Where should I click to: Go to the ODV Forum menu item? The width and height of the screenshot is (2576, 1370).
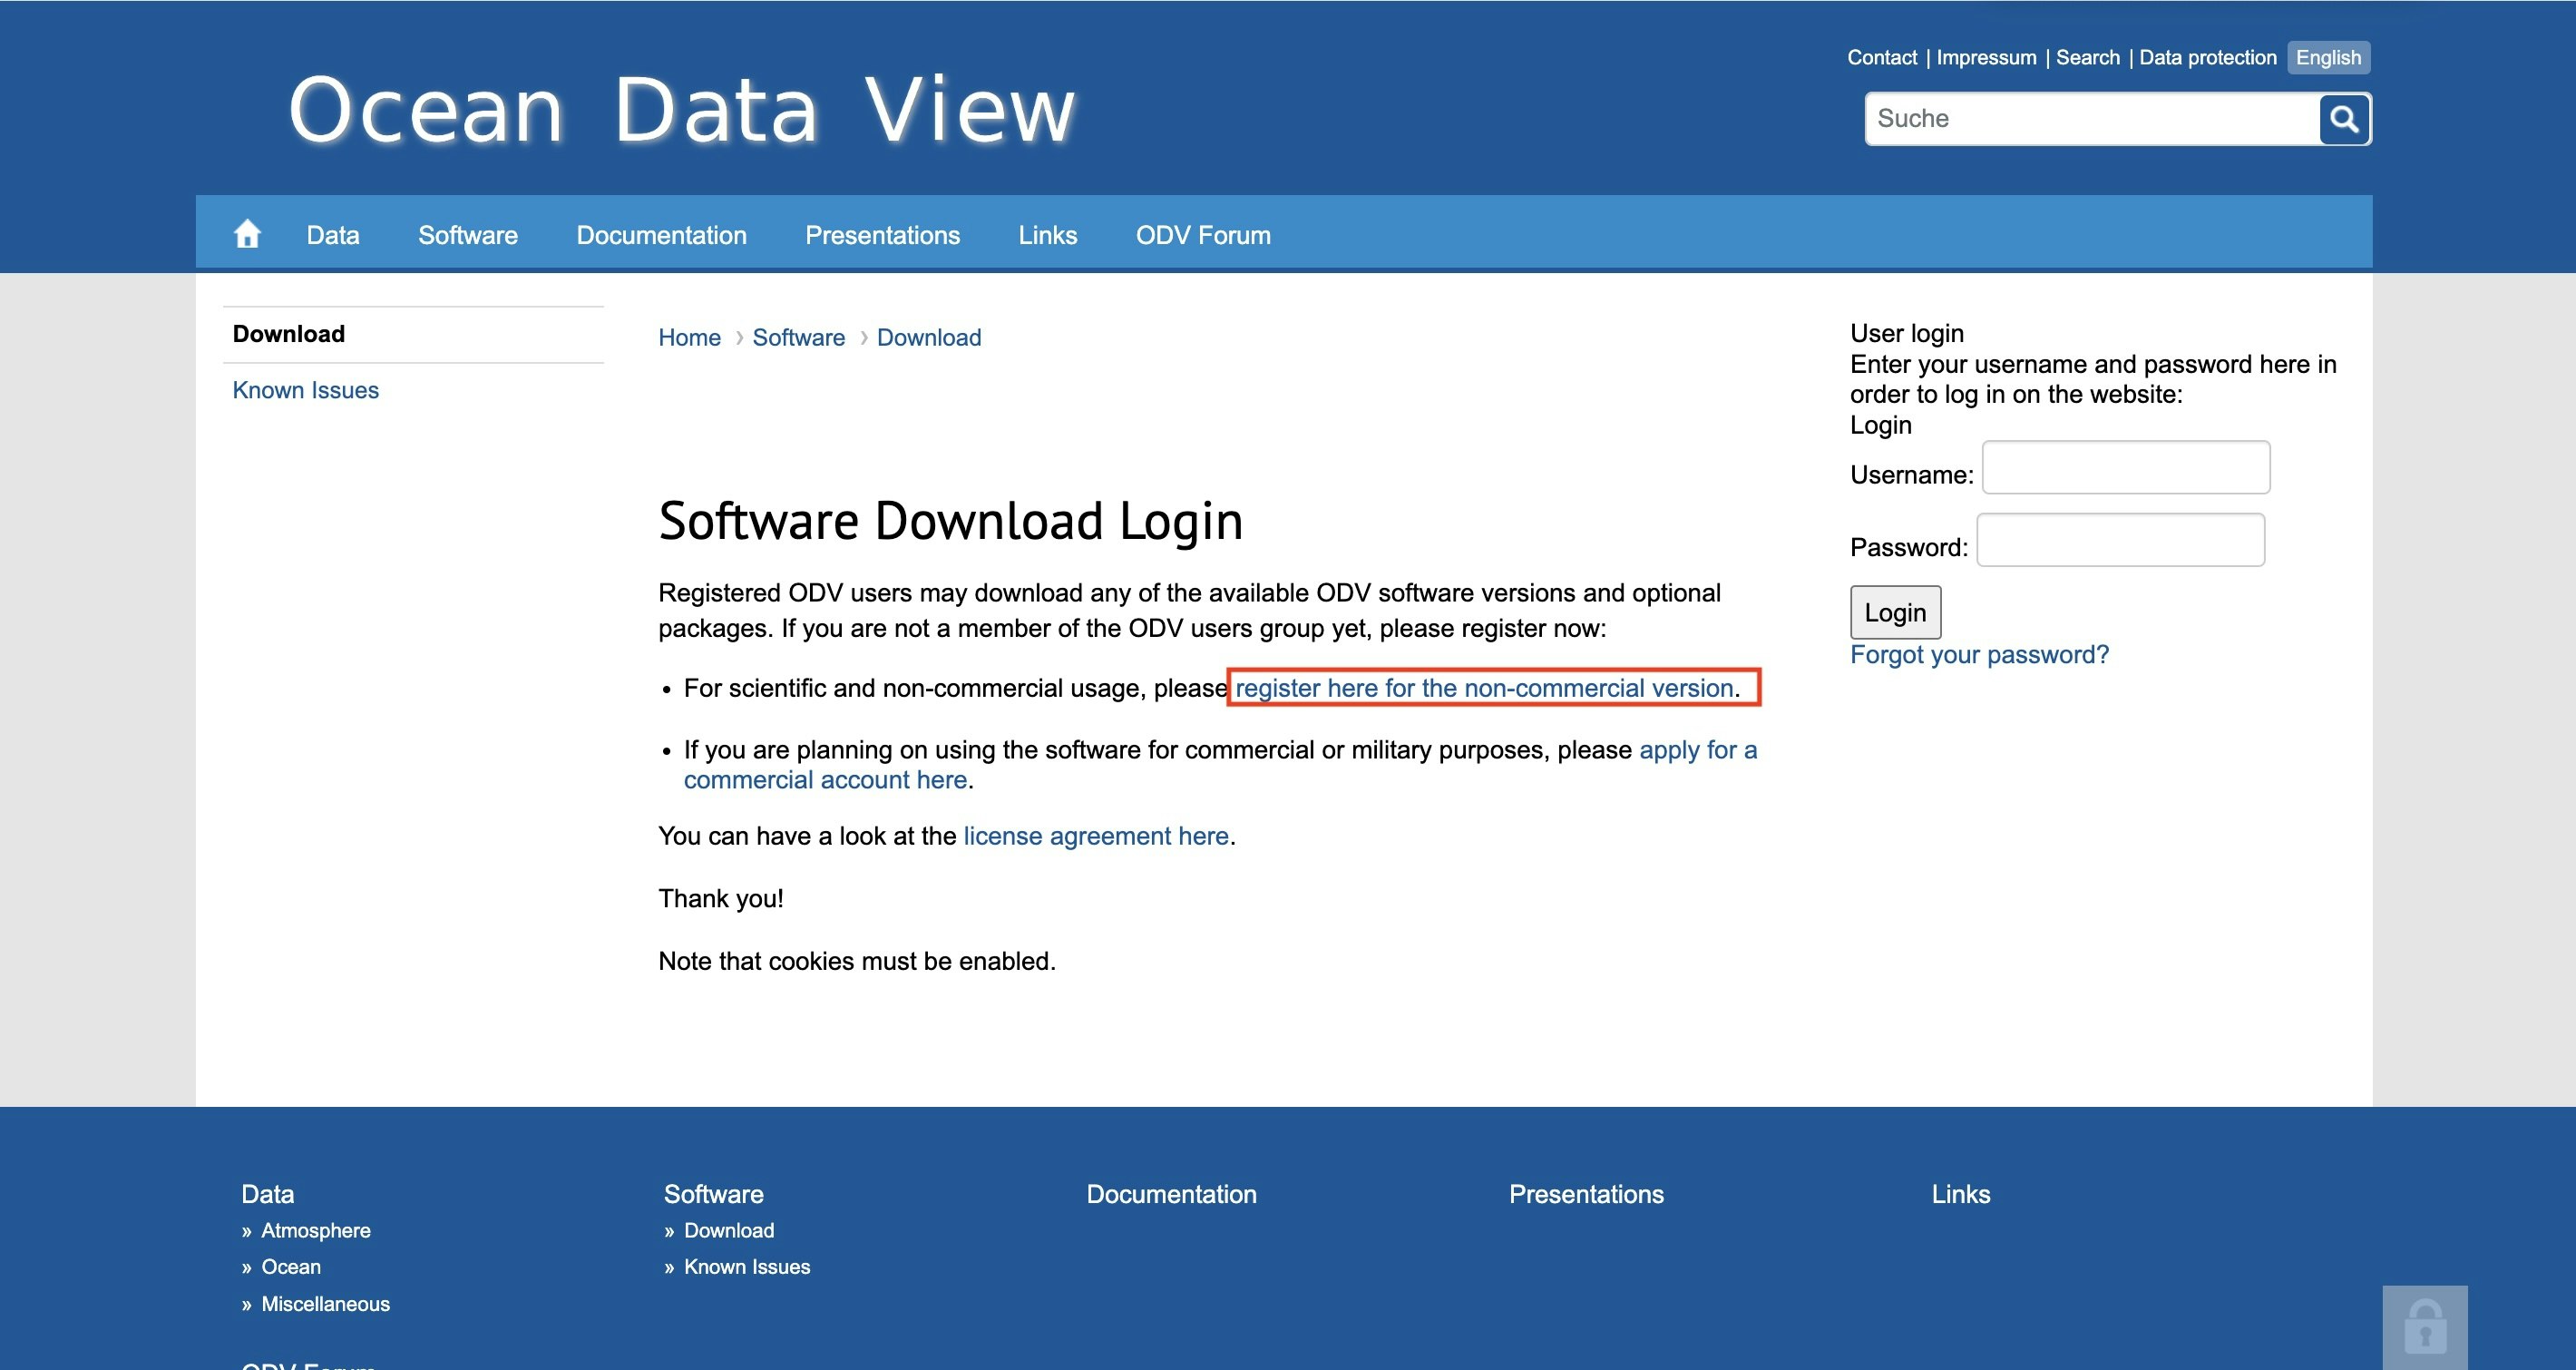coord(1202,235)
